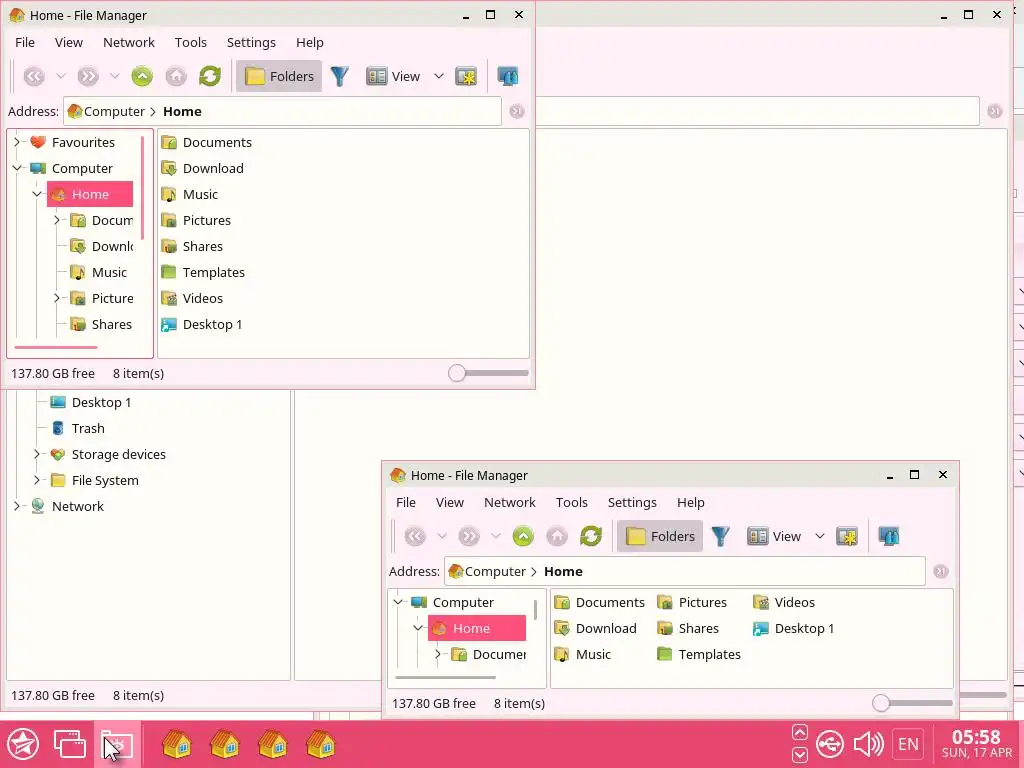Open Videos folder in bottom-right file list

(784, 602)
